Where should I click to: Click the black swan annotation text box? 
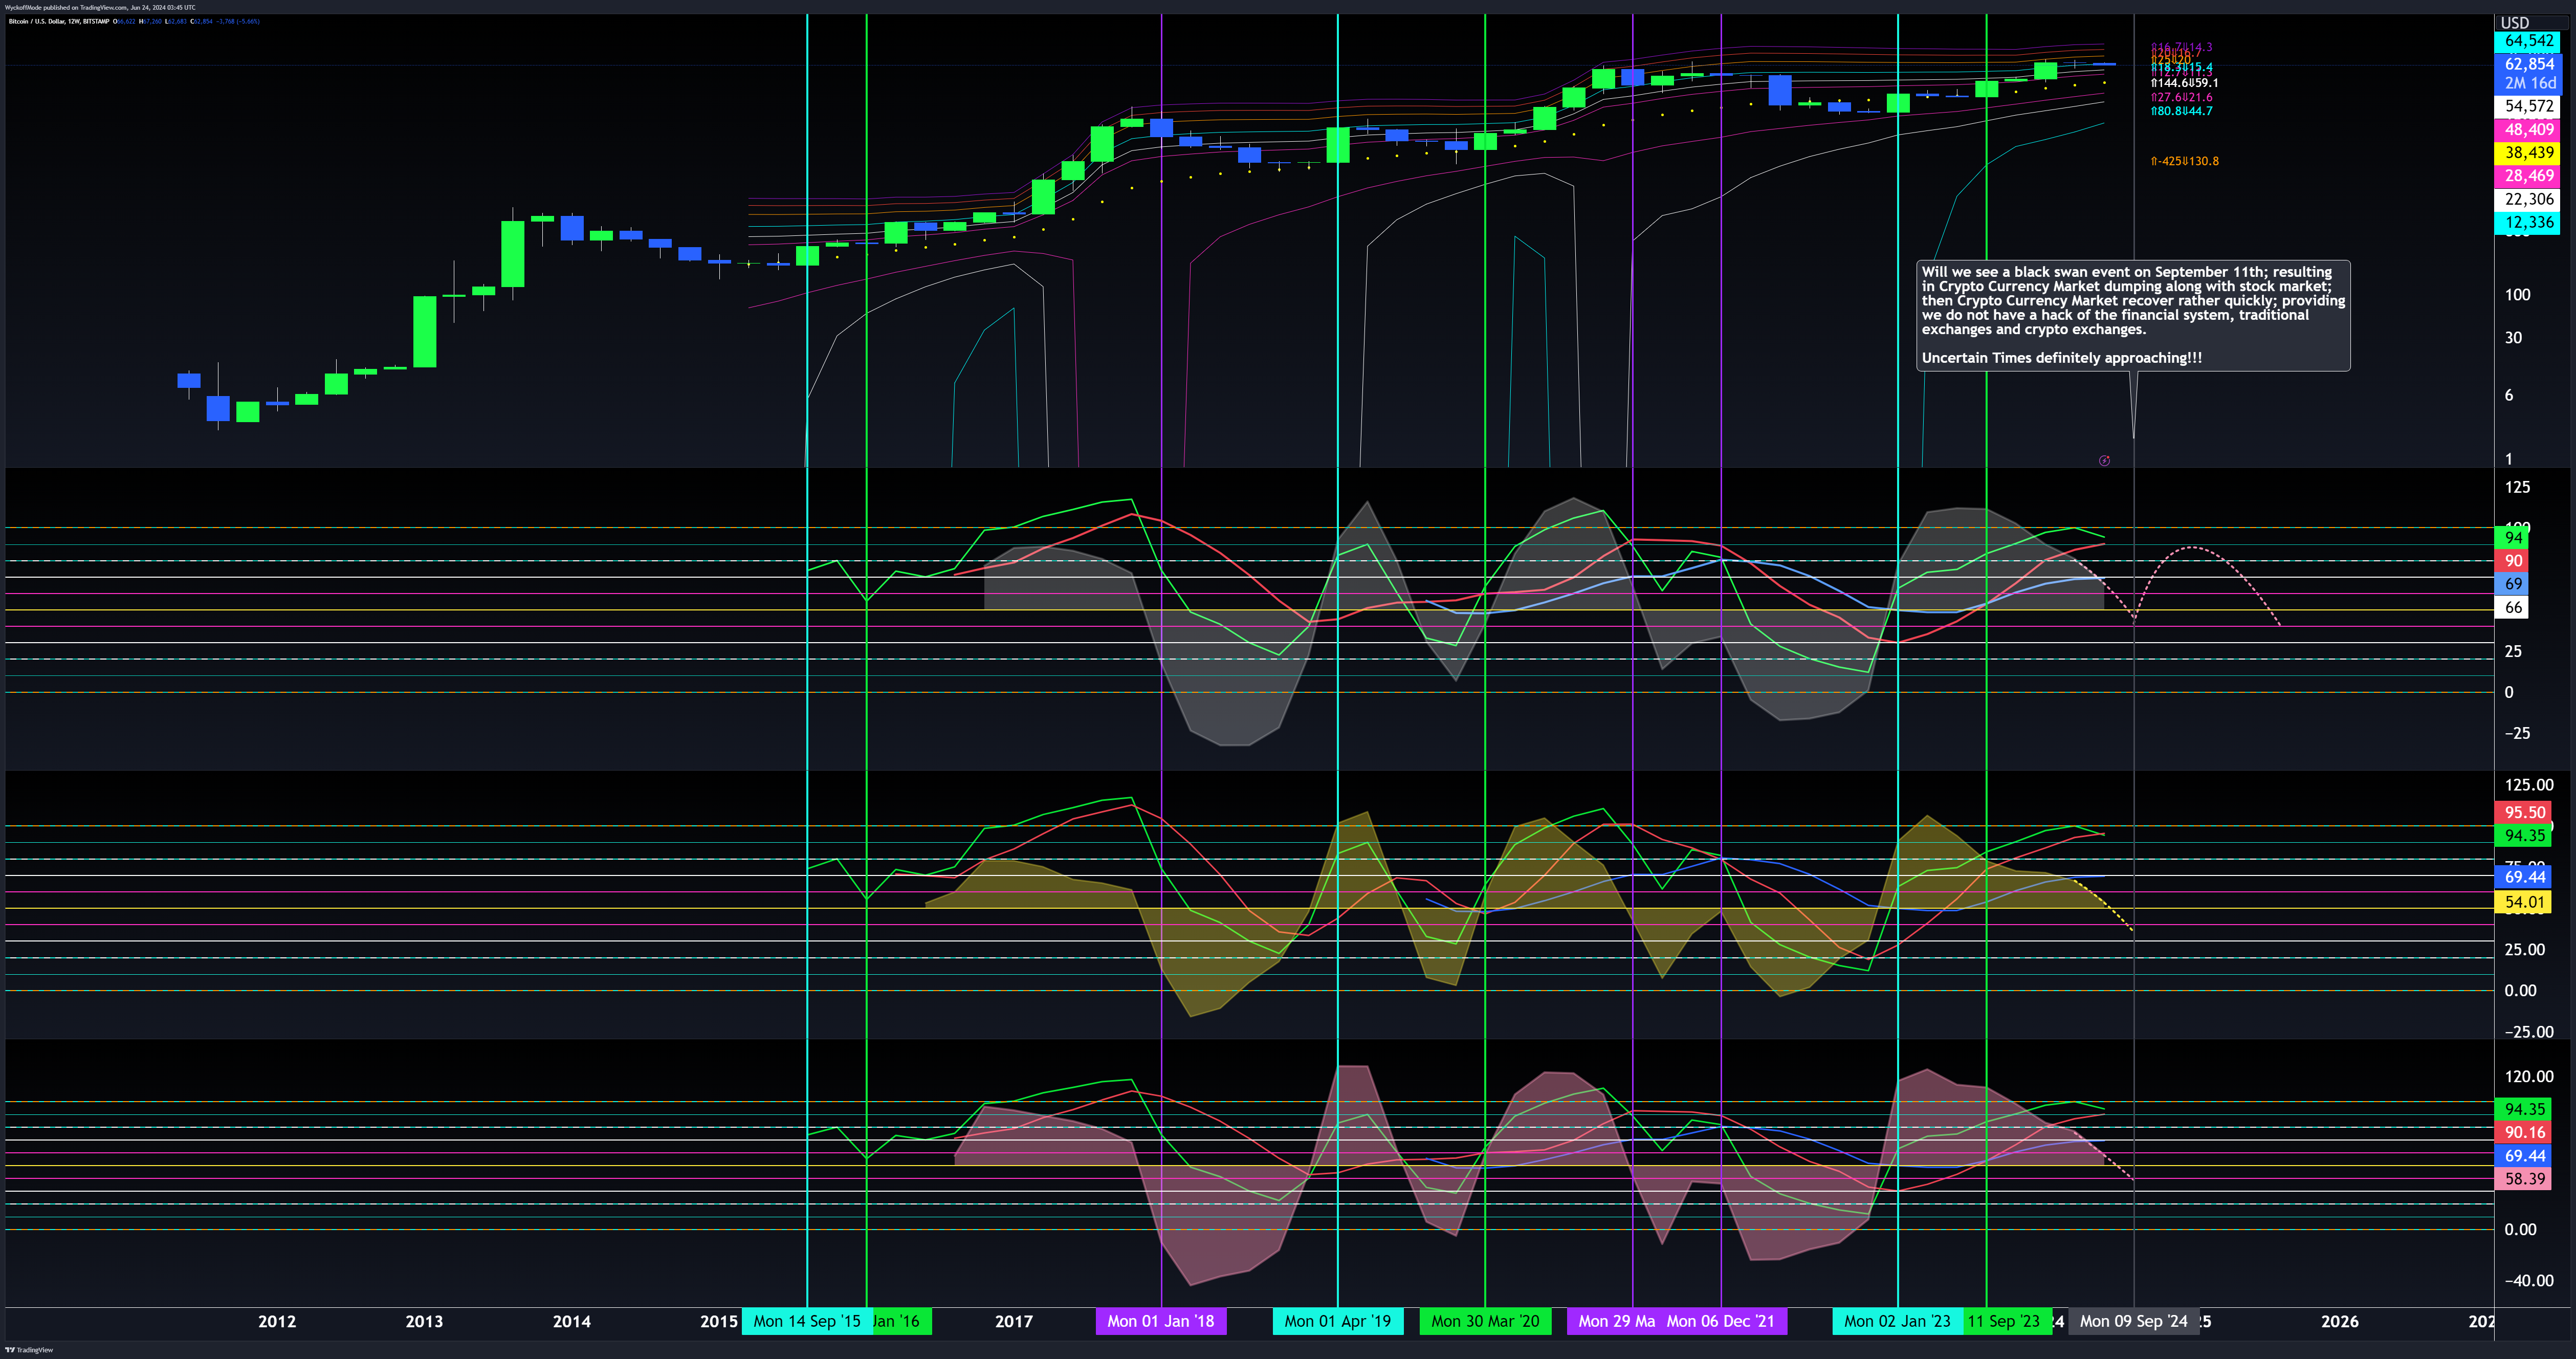[x=2133, y=315]
